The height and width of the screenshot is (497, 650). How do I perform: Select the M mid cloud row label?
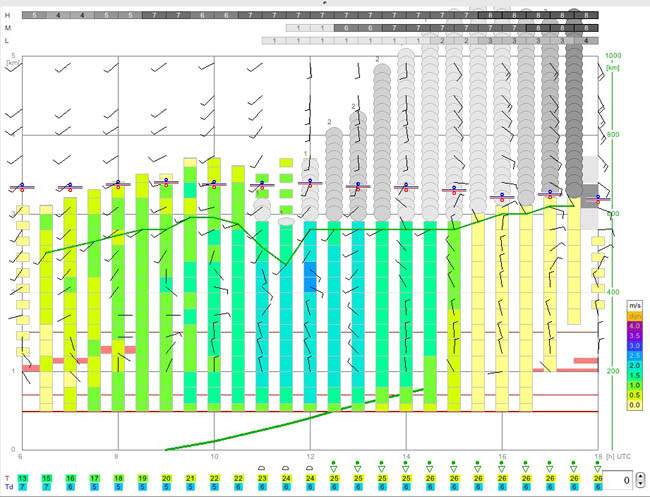pyautogui.click(x=8, y=28)
